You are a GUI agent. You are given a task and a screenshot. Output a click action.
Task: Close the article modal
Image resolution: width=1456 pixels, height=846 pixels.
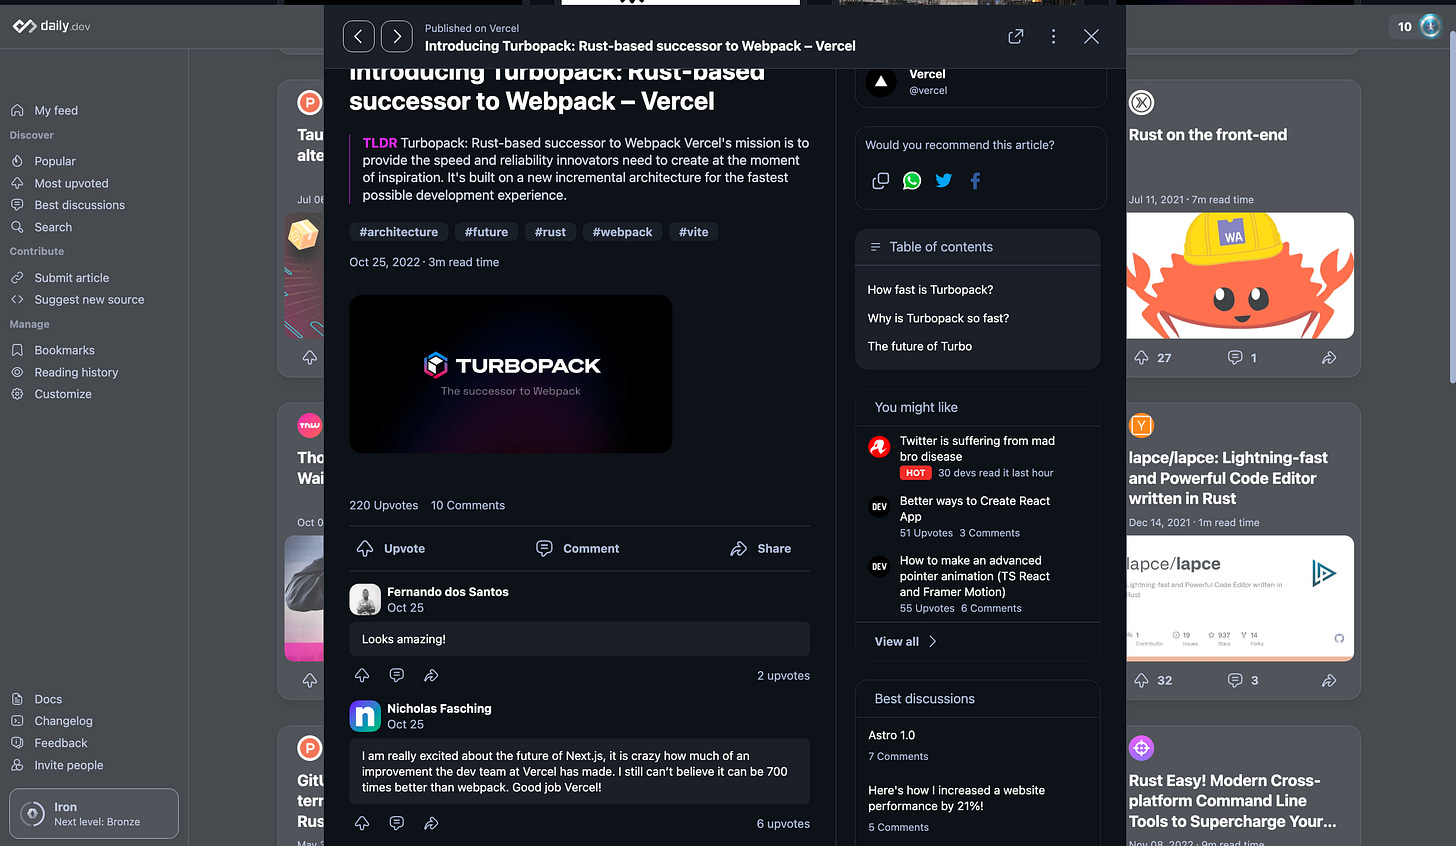point(1091,37)
